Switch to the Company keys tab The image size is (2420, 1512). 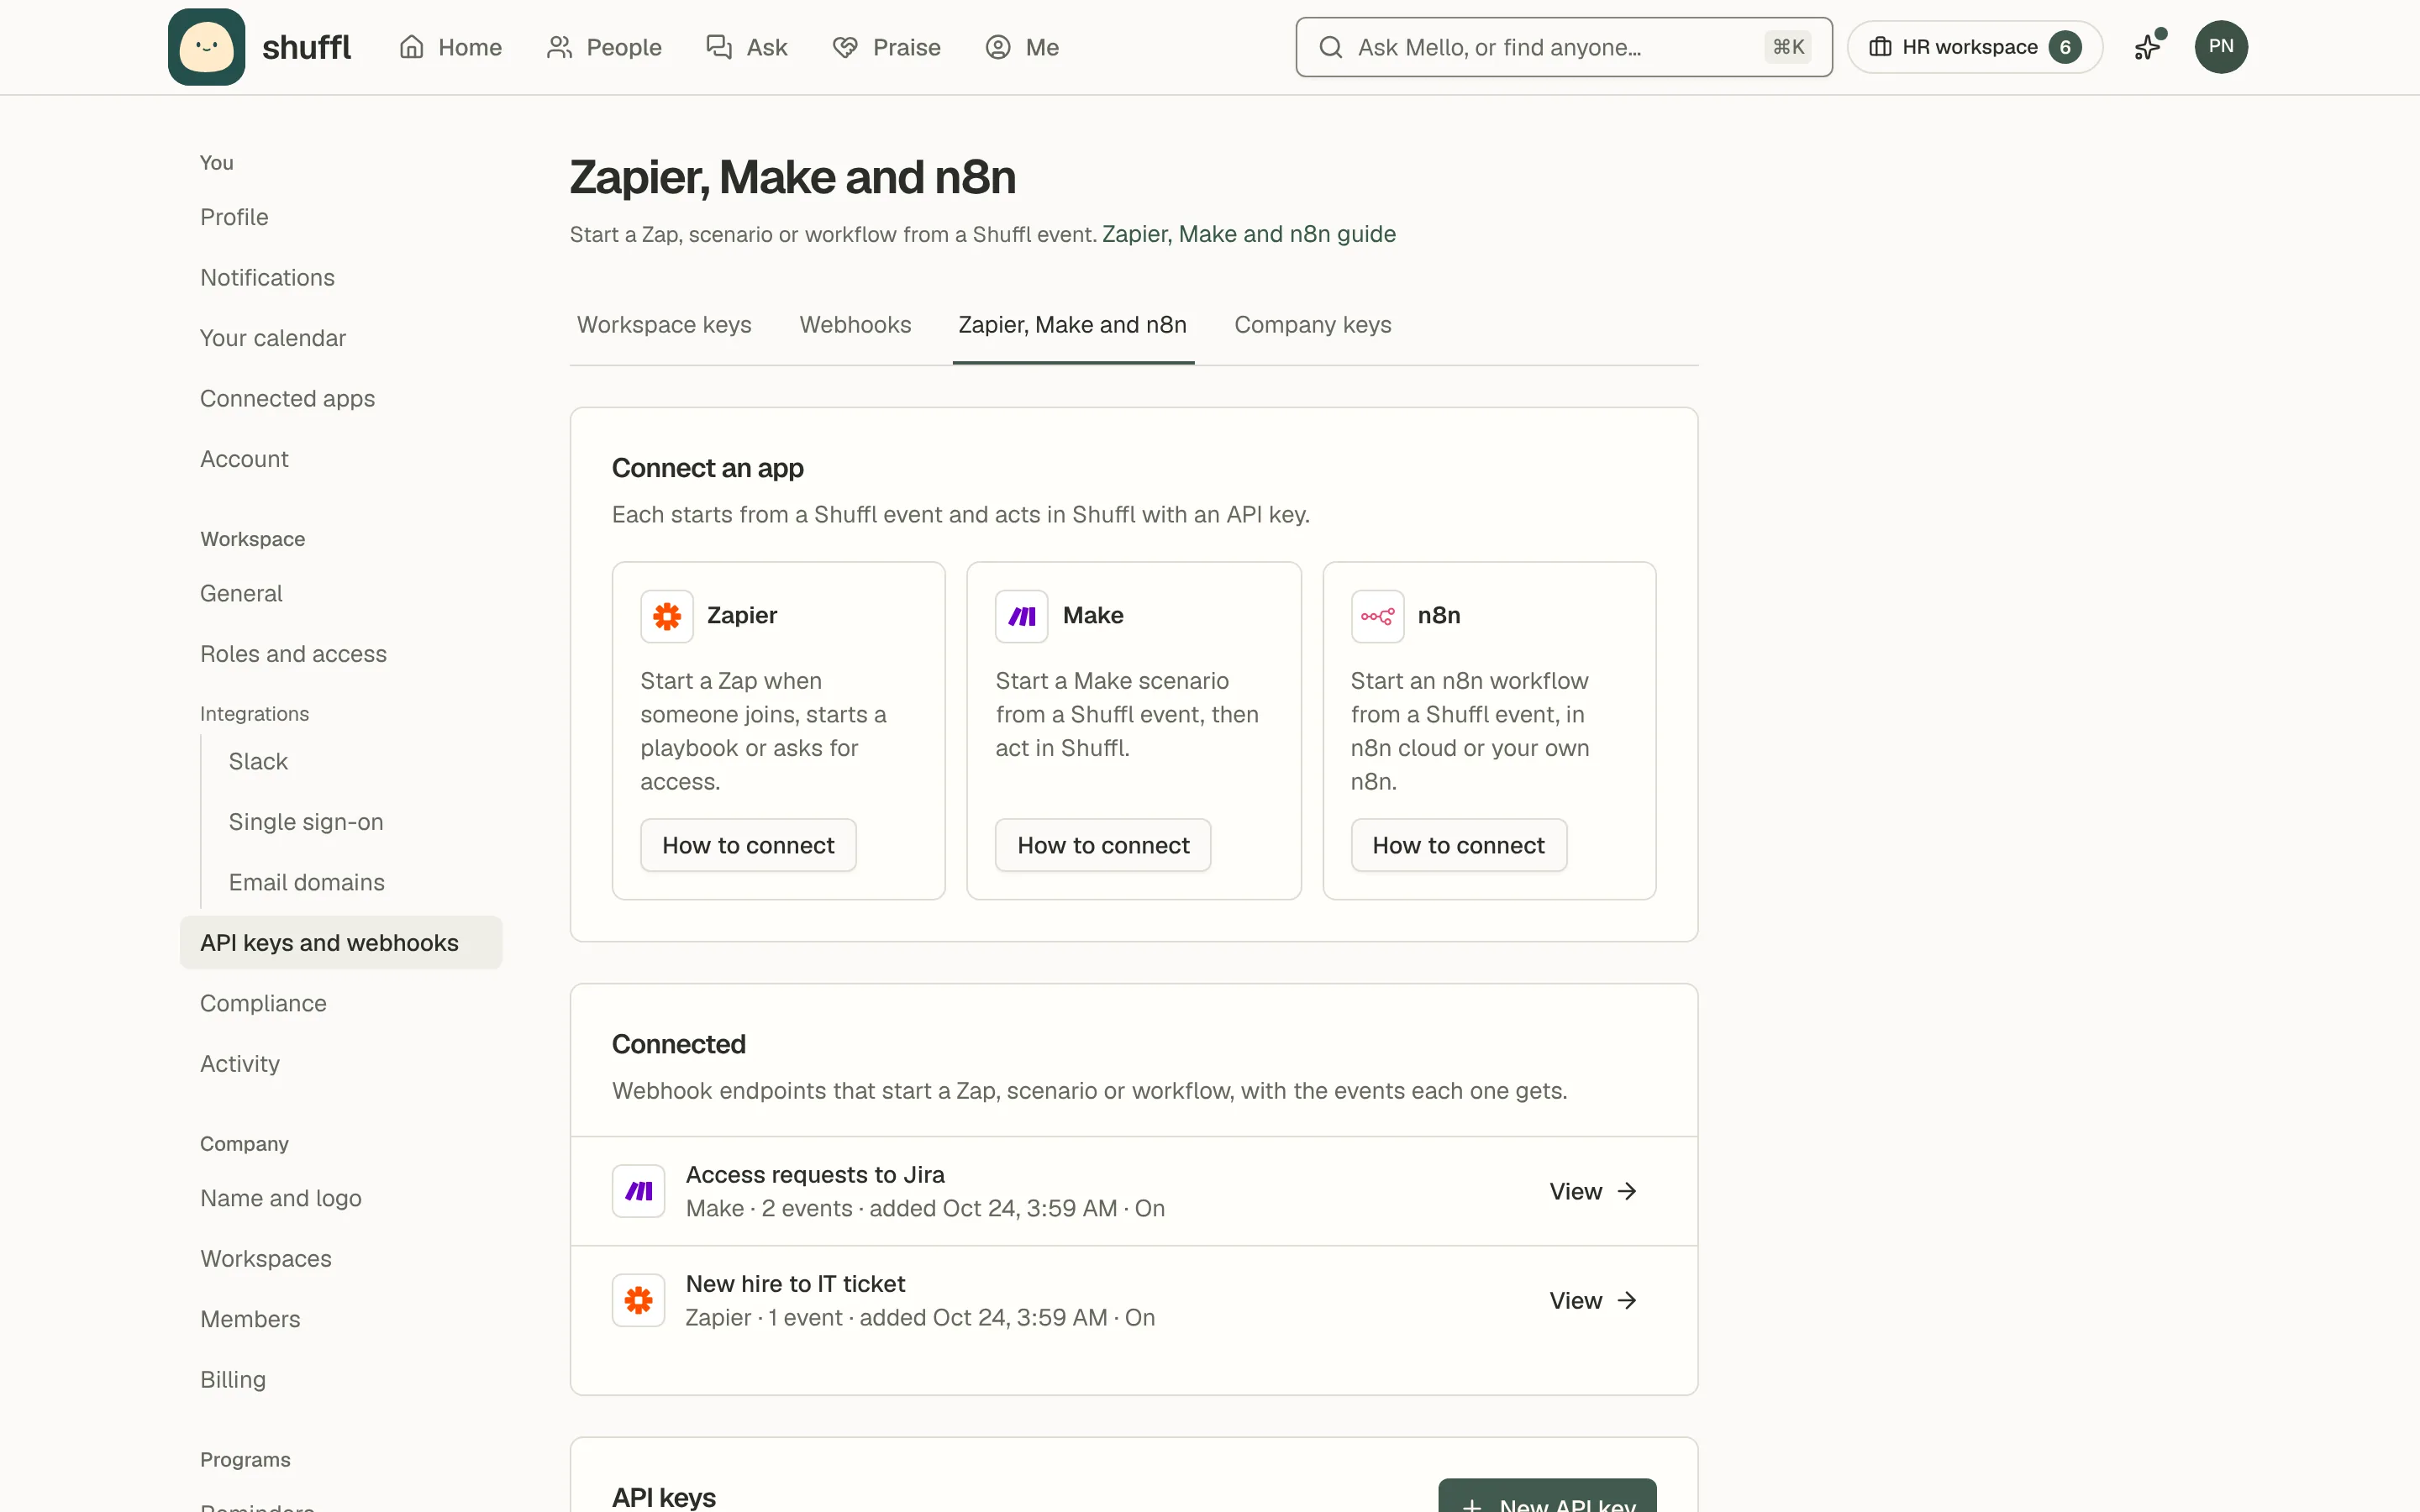1312,325
